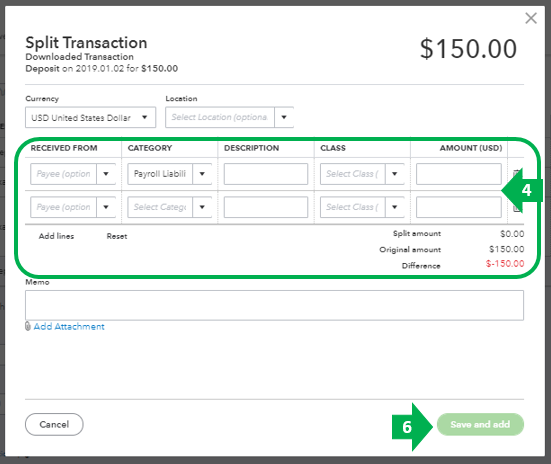The height and width of the screenshot is (464, 551).
Task: Open first row Payee dropdown
Action: pos(106,174)
